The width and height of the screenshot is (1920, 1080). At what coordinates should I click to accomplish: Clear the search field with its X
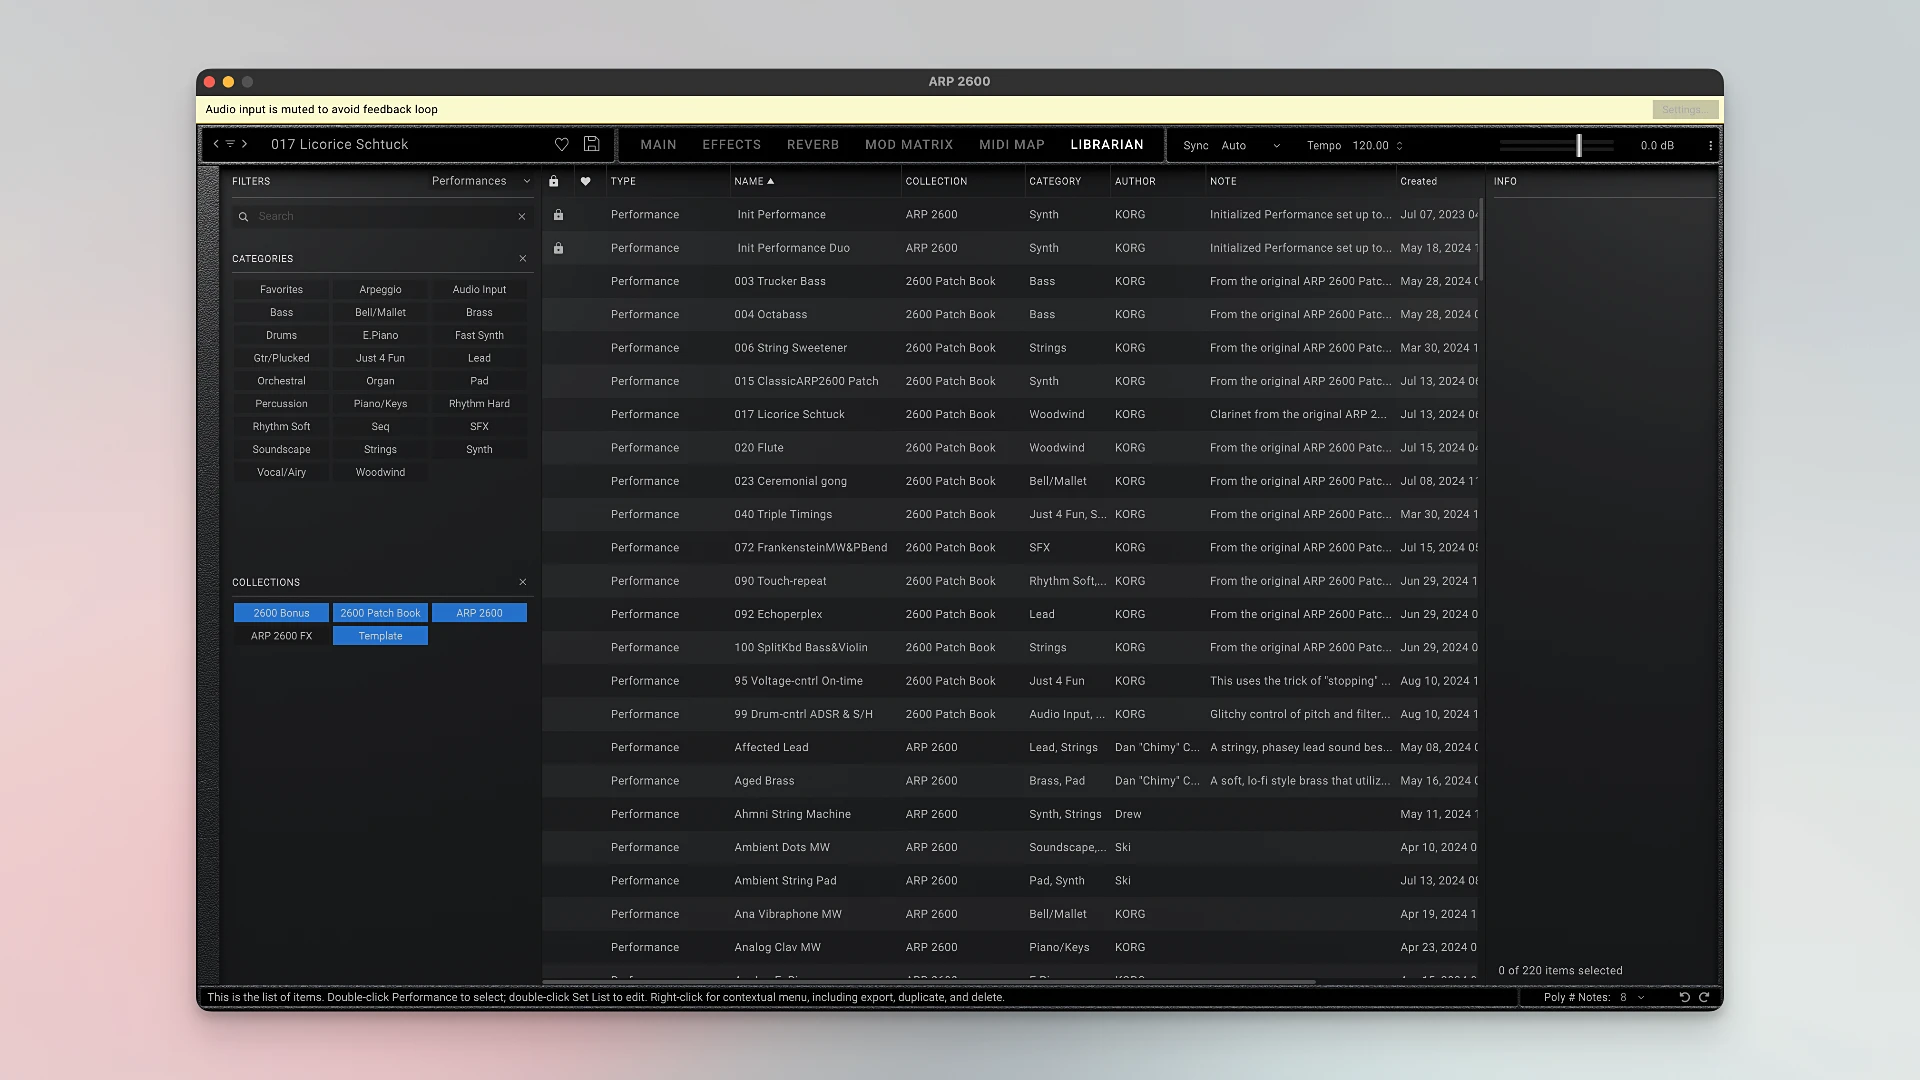point(522,216)
